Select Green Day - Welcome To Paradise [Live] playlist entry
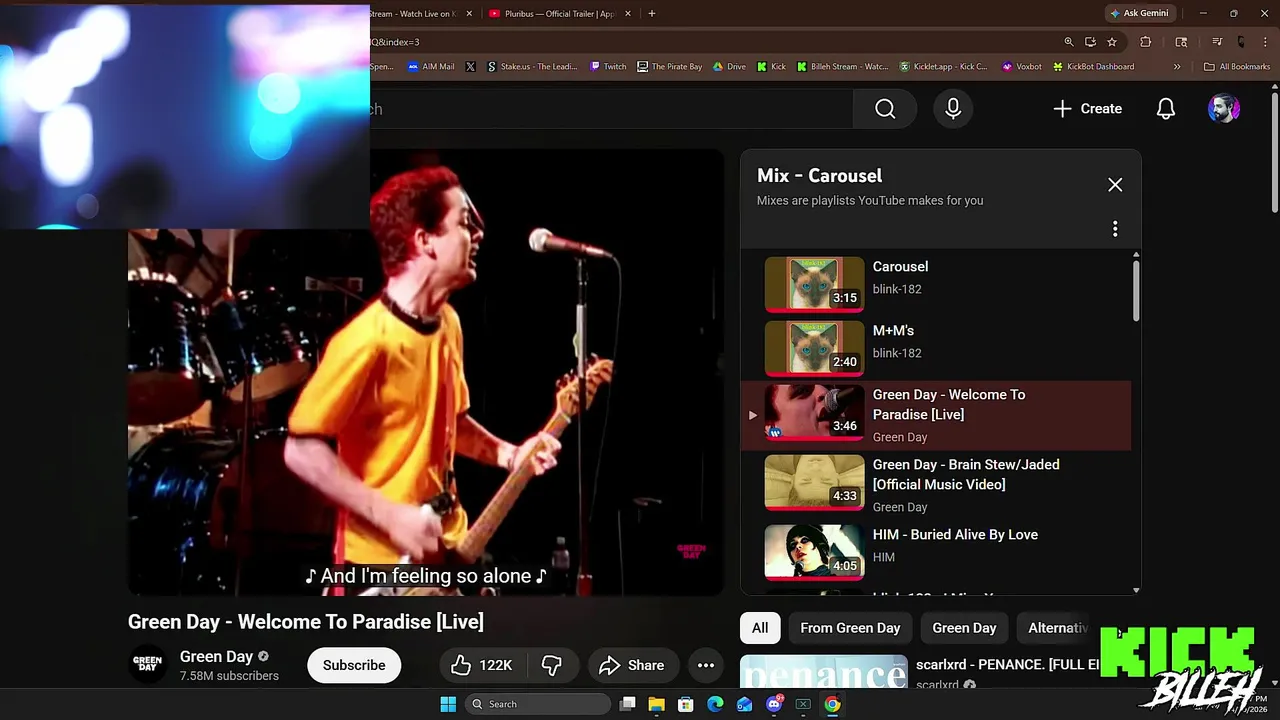Image resolution: width=1280 pixels, height=720 pixels. [x=936, y=415]
